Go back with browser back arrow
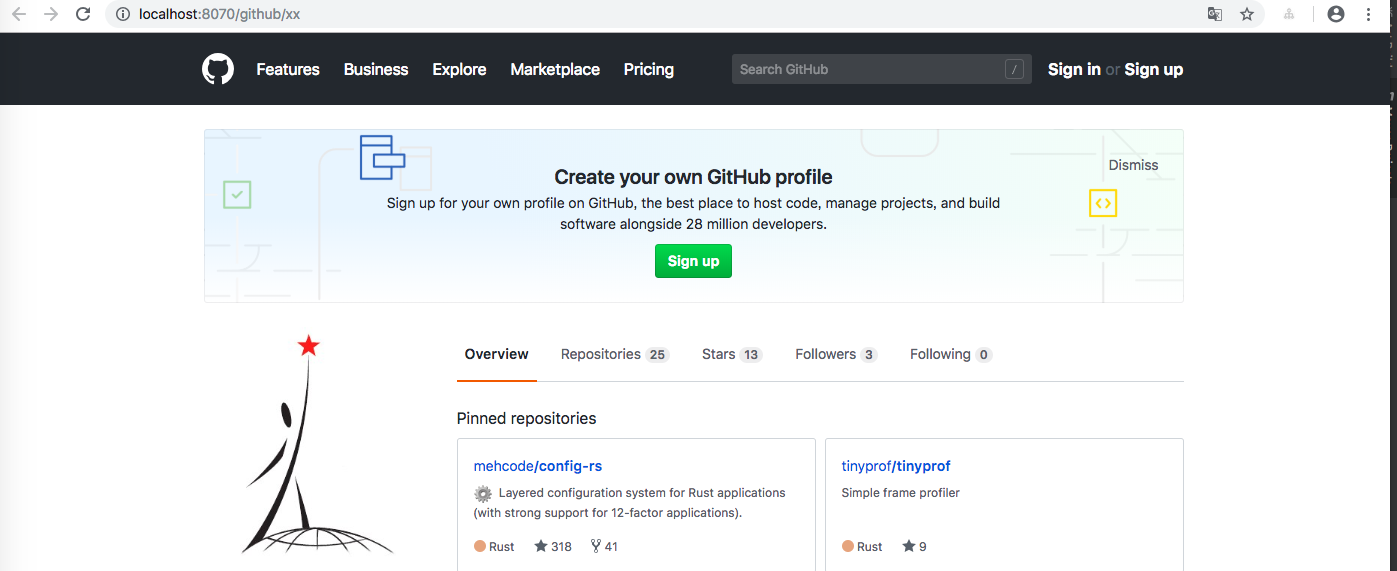 pyautogui.click(x=18, y=14)
